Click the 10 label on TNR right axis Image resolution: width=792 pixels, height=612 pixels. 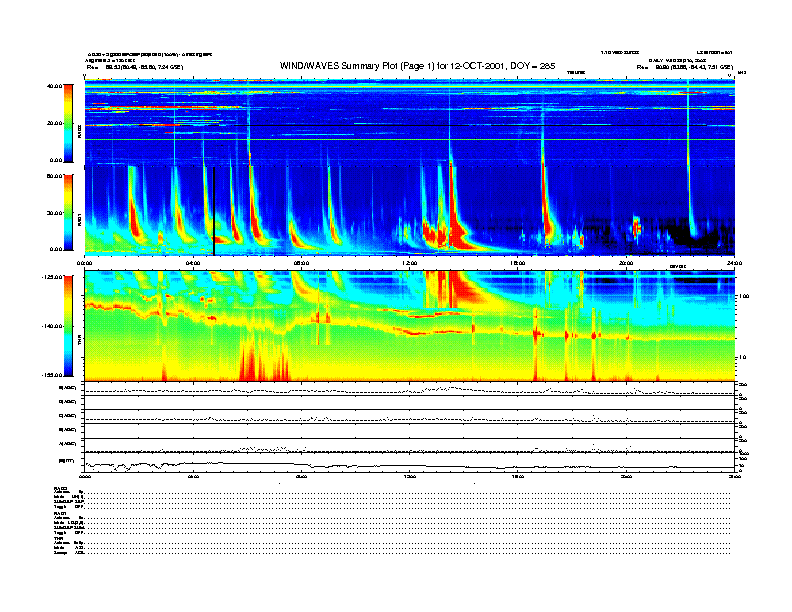pos(744,357)
